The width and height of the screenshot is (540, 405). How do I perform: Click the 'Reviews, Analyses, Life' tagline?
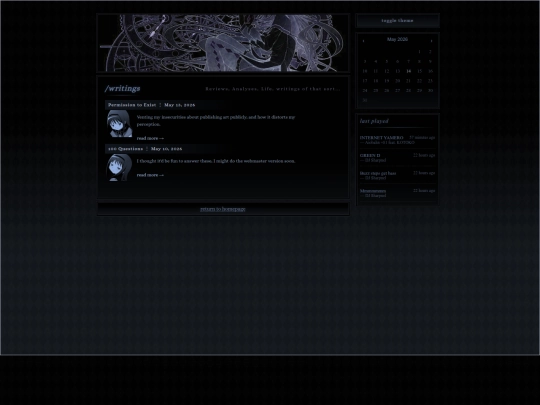273,89
